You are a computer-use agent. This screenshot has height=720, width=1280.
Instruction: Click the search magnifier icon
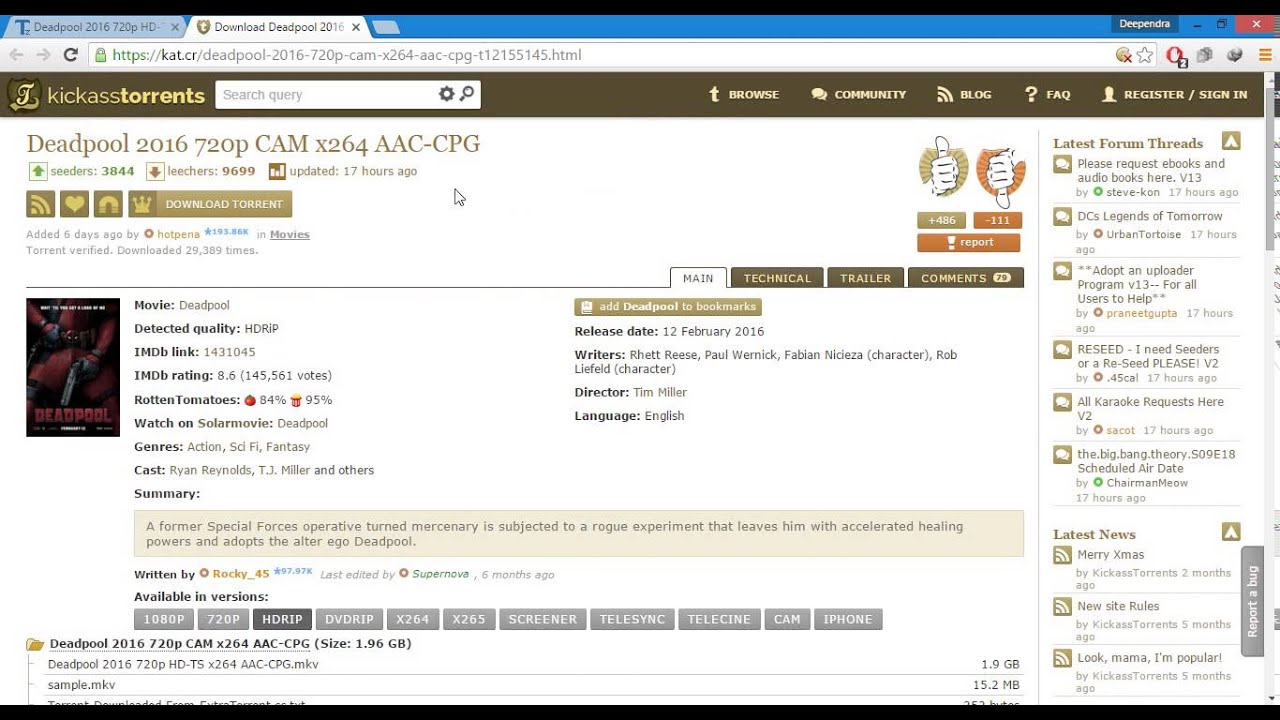[467, 94]
